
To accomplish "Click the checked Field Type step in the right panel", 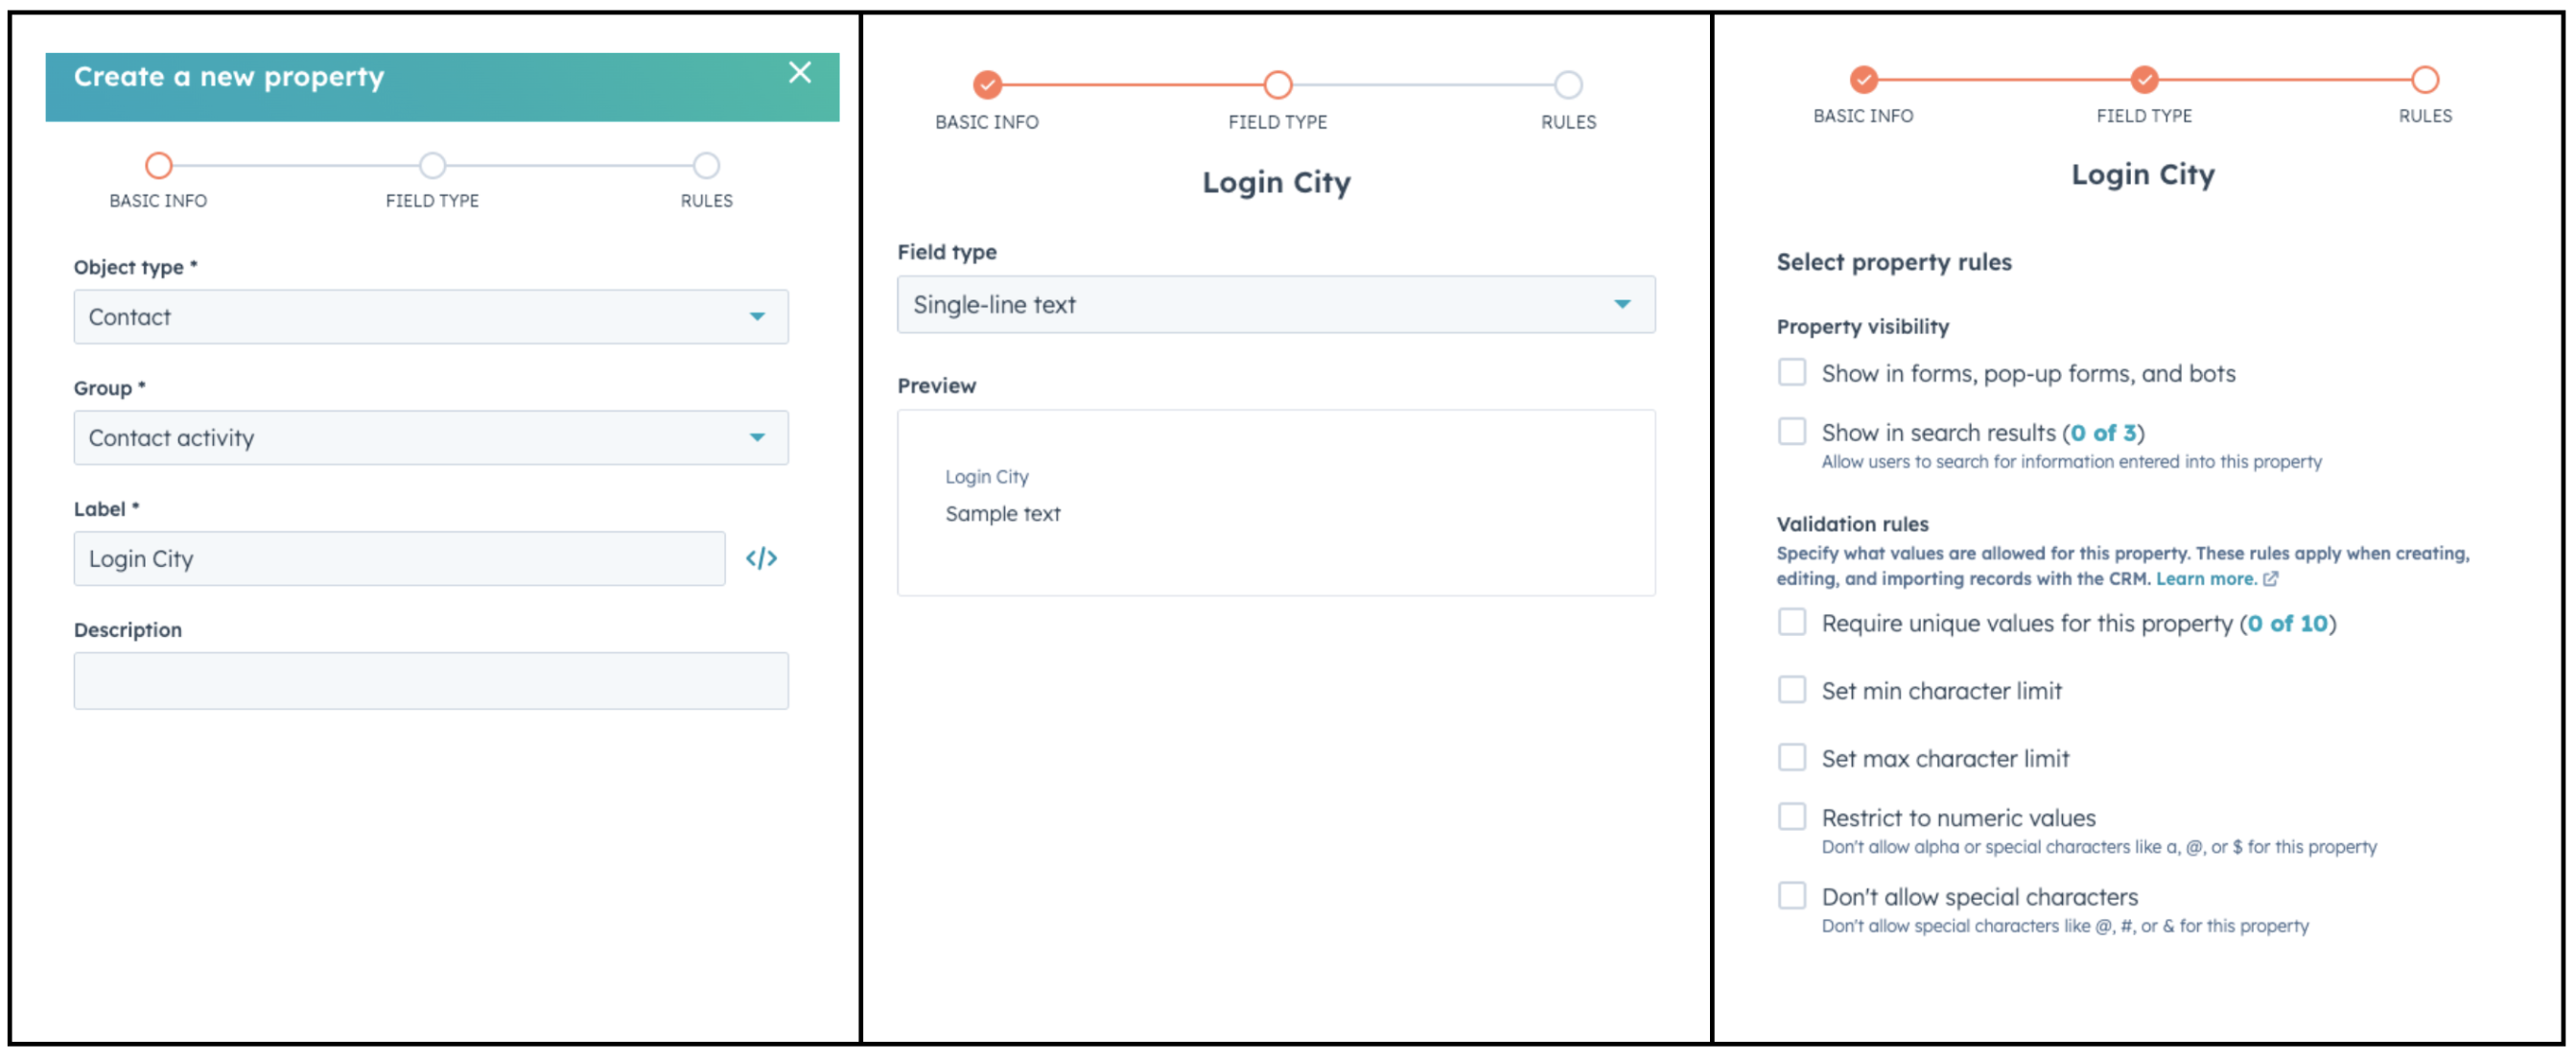I will [2143, 79].
